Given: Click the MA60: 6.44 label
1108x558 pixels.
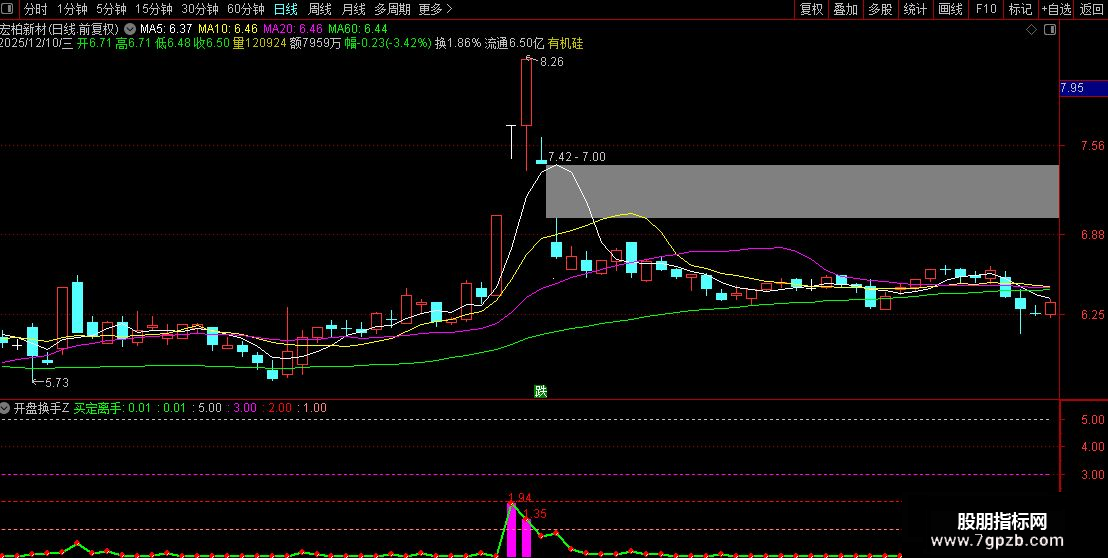Looking at the screenshot, I should [358, 30].
